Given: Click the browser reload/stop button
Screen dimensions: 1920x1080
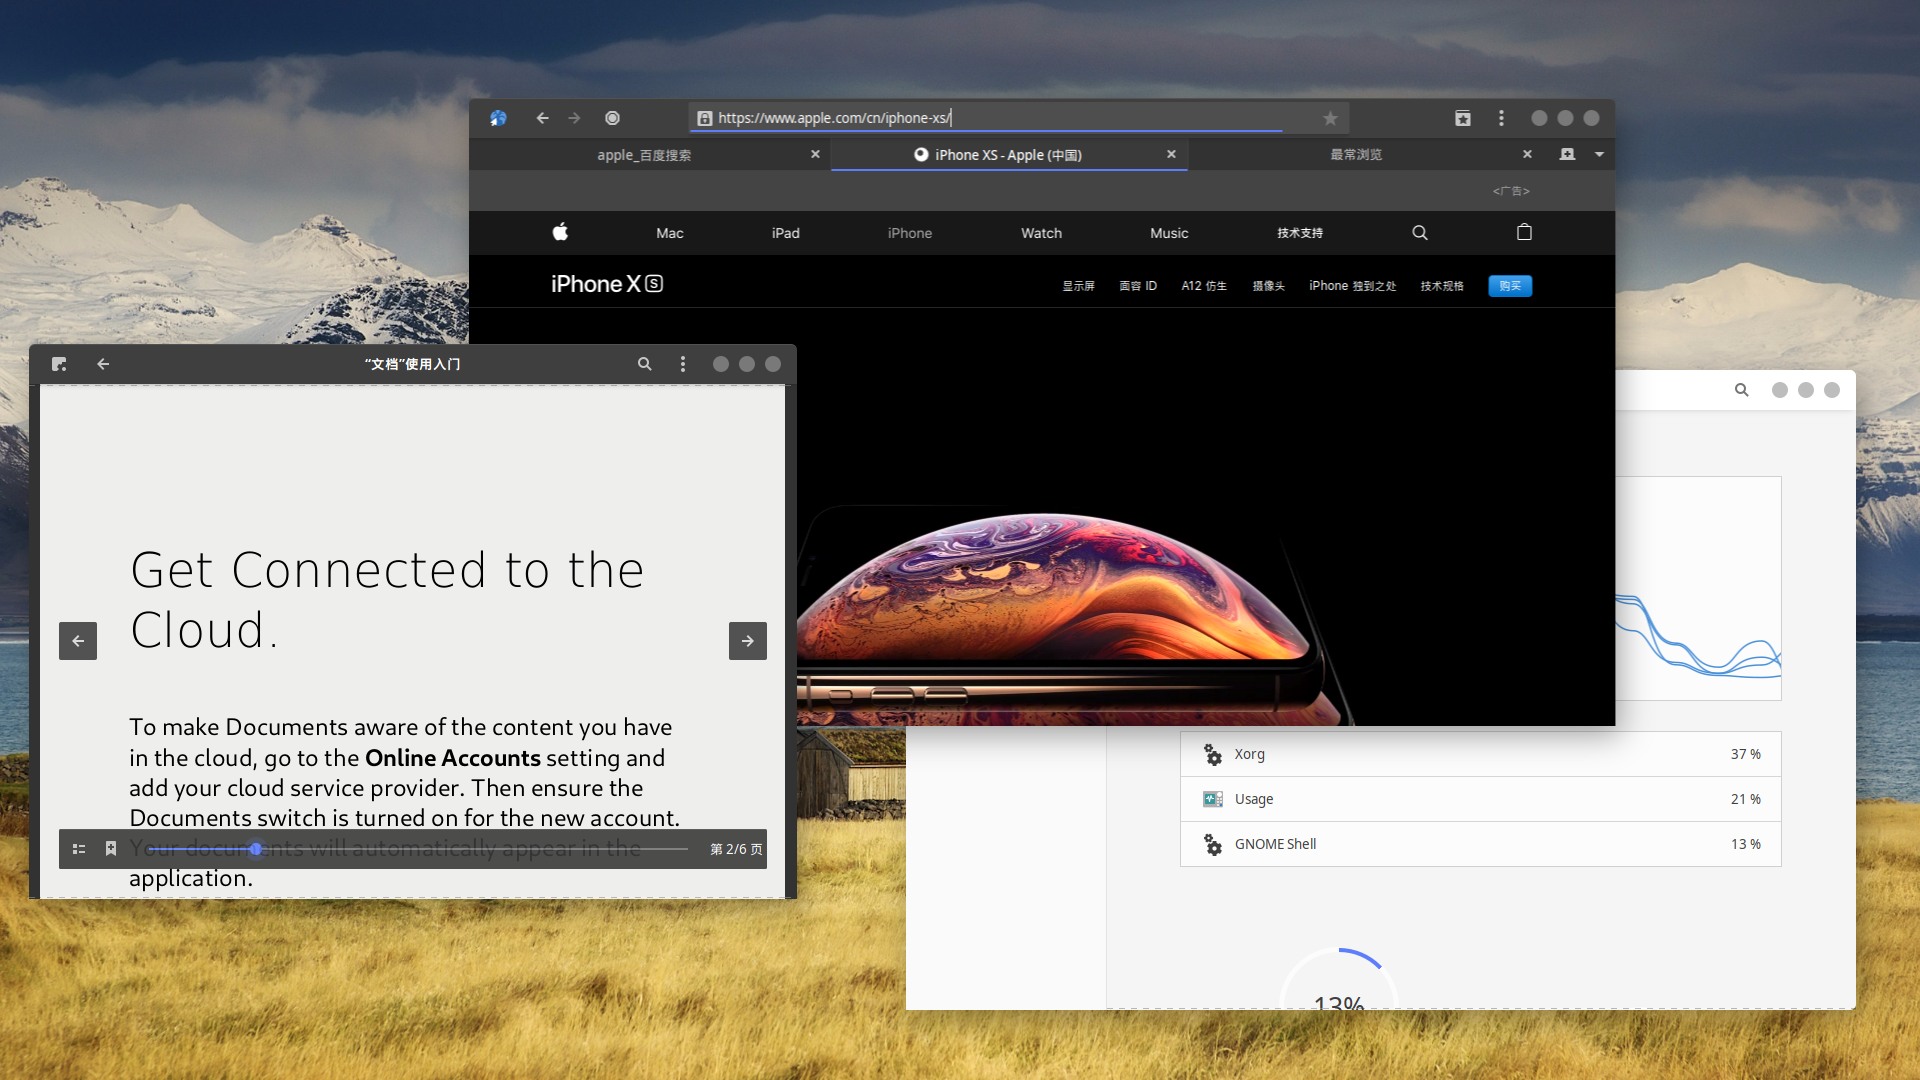Looking at the screenshot, I should pyautogui.click(x=612, y=118).
